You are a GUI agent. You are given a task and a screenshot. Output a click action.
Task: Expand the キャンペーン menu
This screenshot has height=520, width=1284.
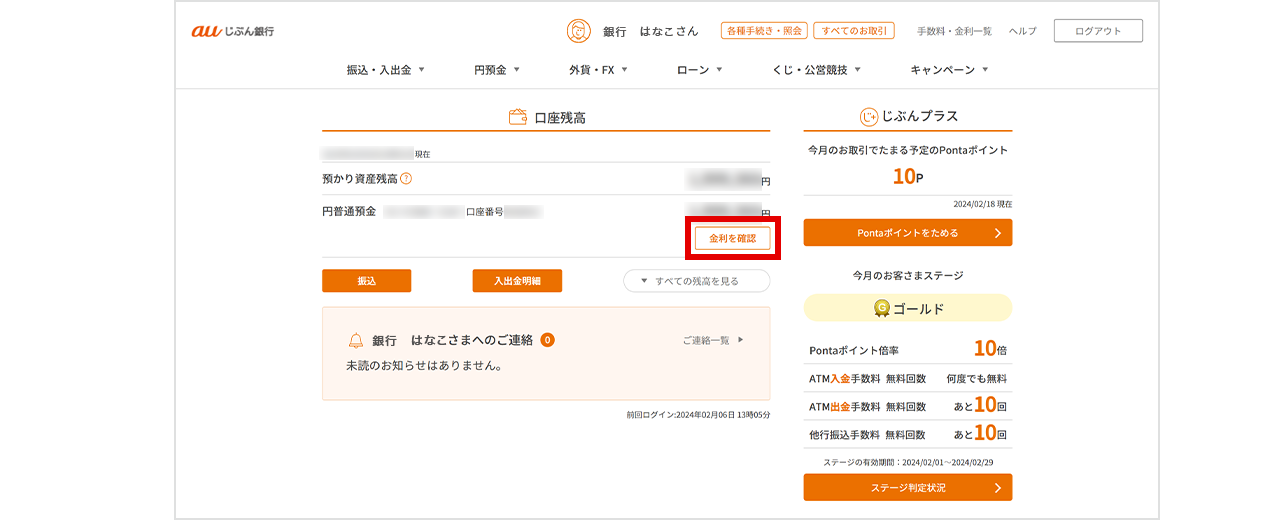click(949, 70)
